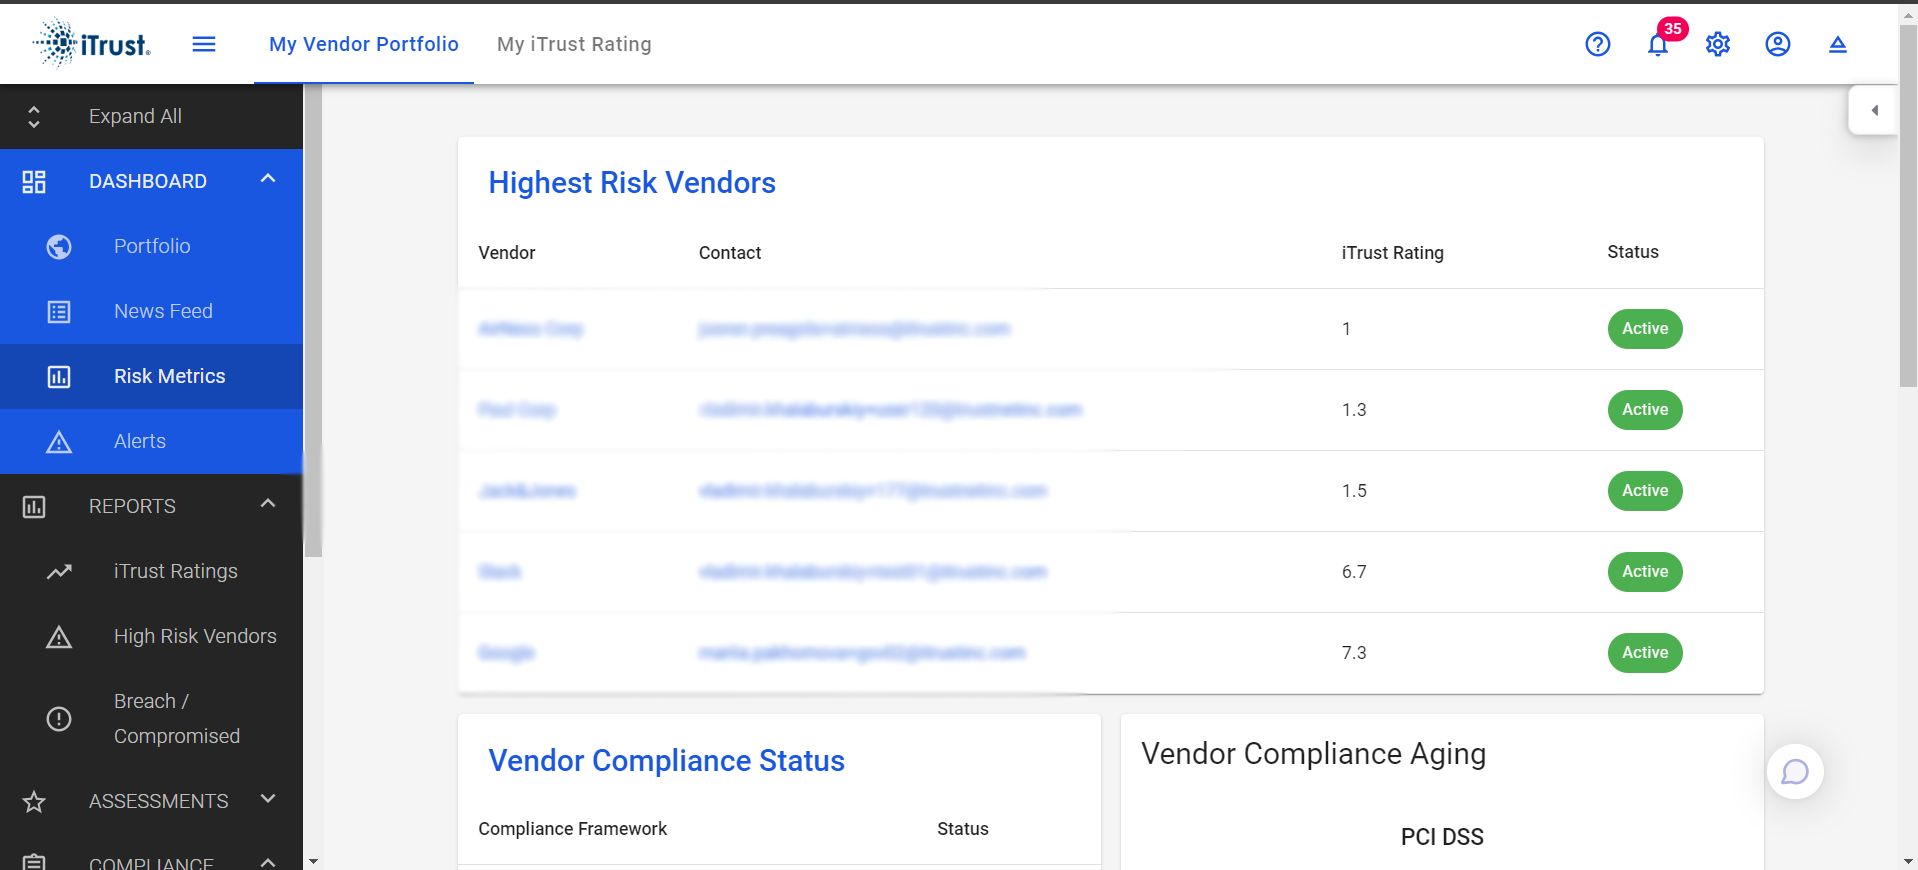
Task: Expand the ASSESSMENTS section
Action: (268, 800)
